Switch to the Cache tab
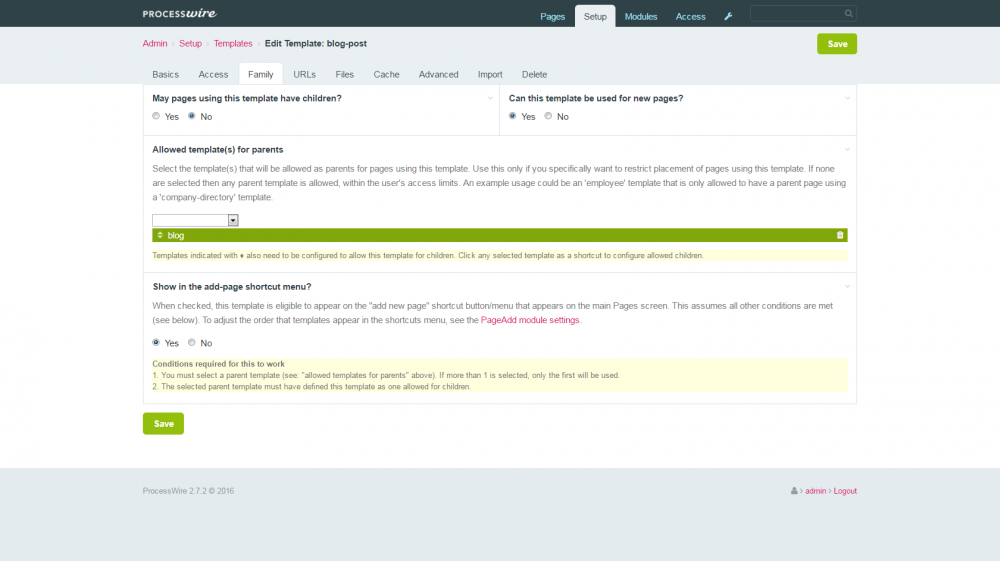The height and width of the screenshot is (561, 1000). pos(386,75)
